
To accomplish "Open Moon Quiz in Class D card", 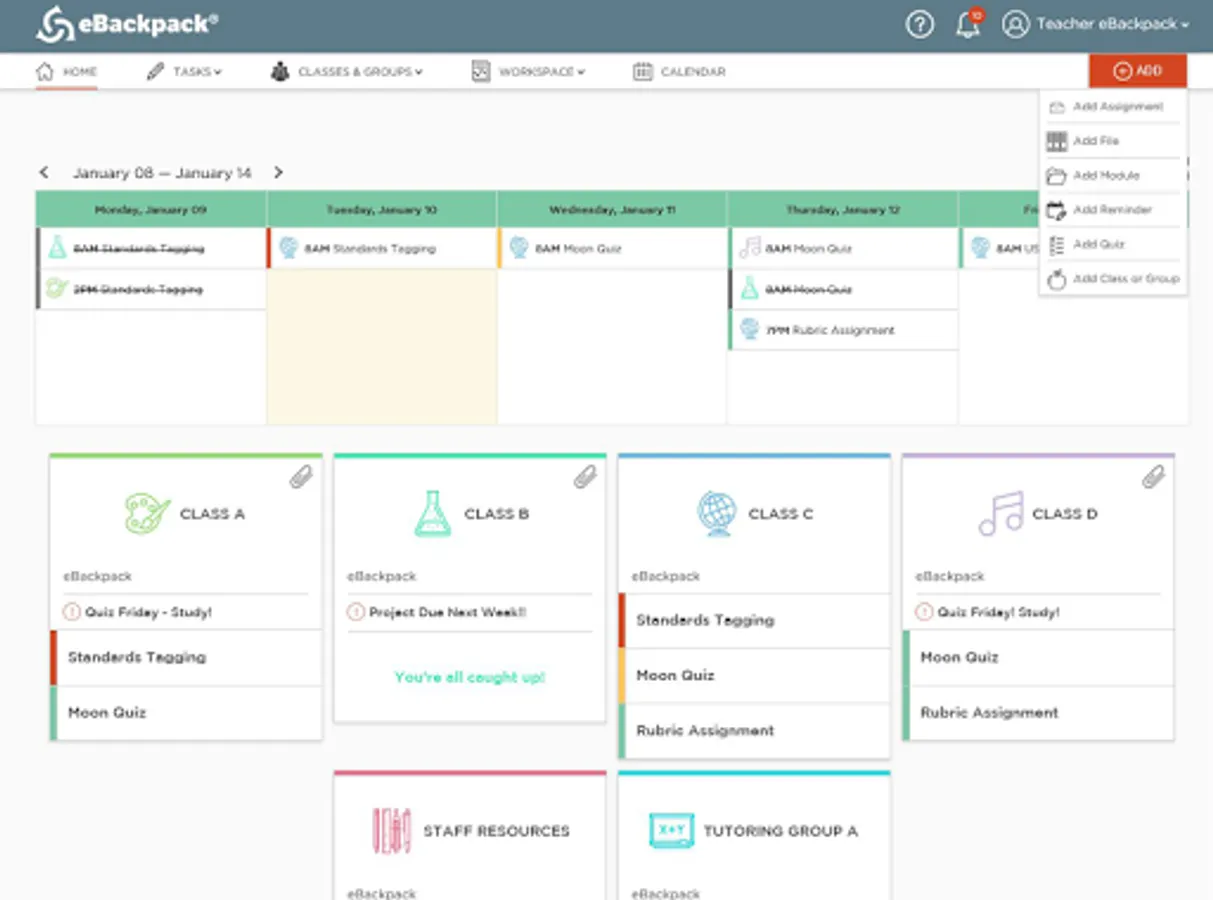I will 1038,657.
